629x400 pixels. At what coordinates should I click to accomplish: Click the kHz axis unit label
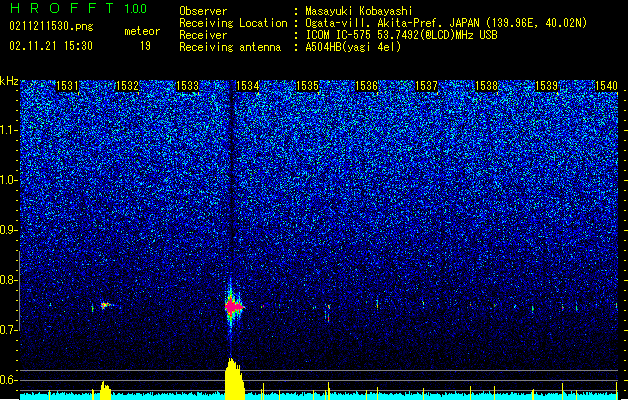tap(9, 81)
